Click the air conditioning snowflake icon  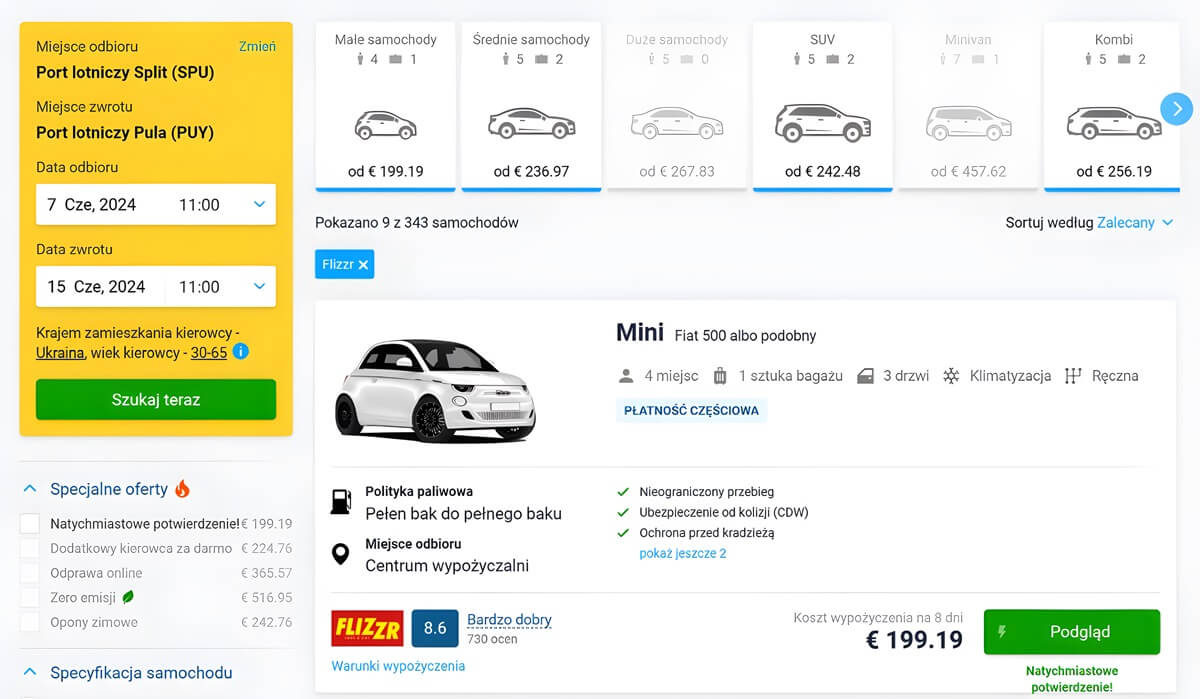951,376
